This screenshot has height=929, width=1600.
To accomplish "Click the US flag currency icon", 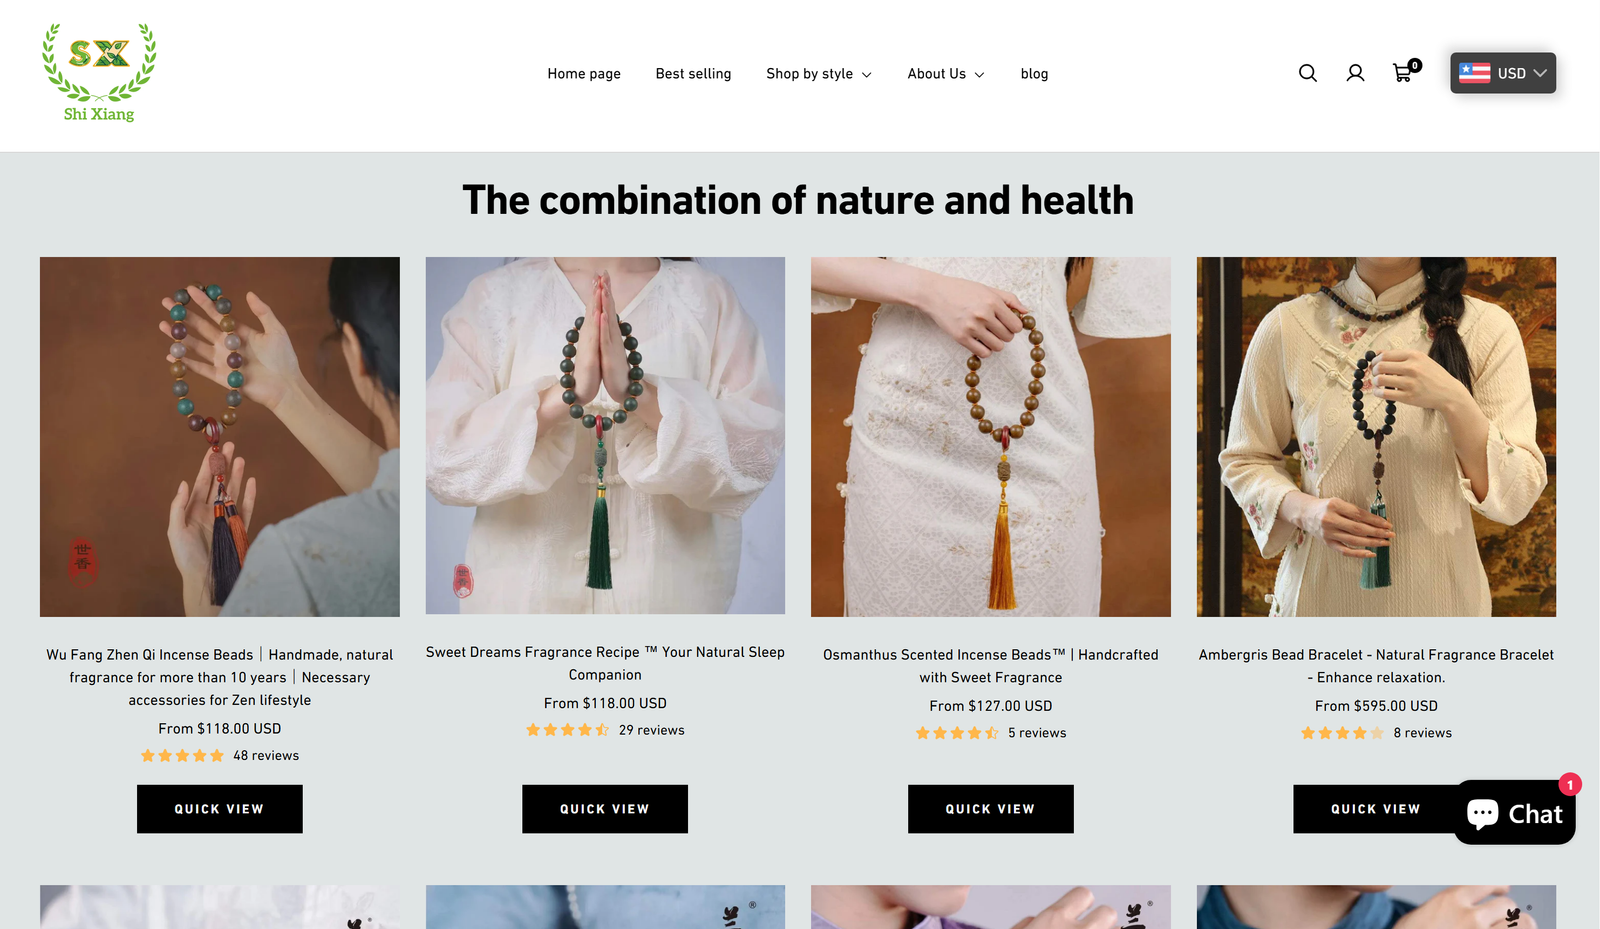I will (x=1474, y=73).
